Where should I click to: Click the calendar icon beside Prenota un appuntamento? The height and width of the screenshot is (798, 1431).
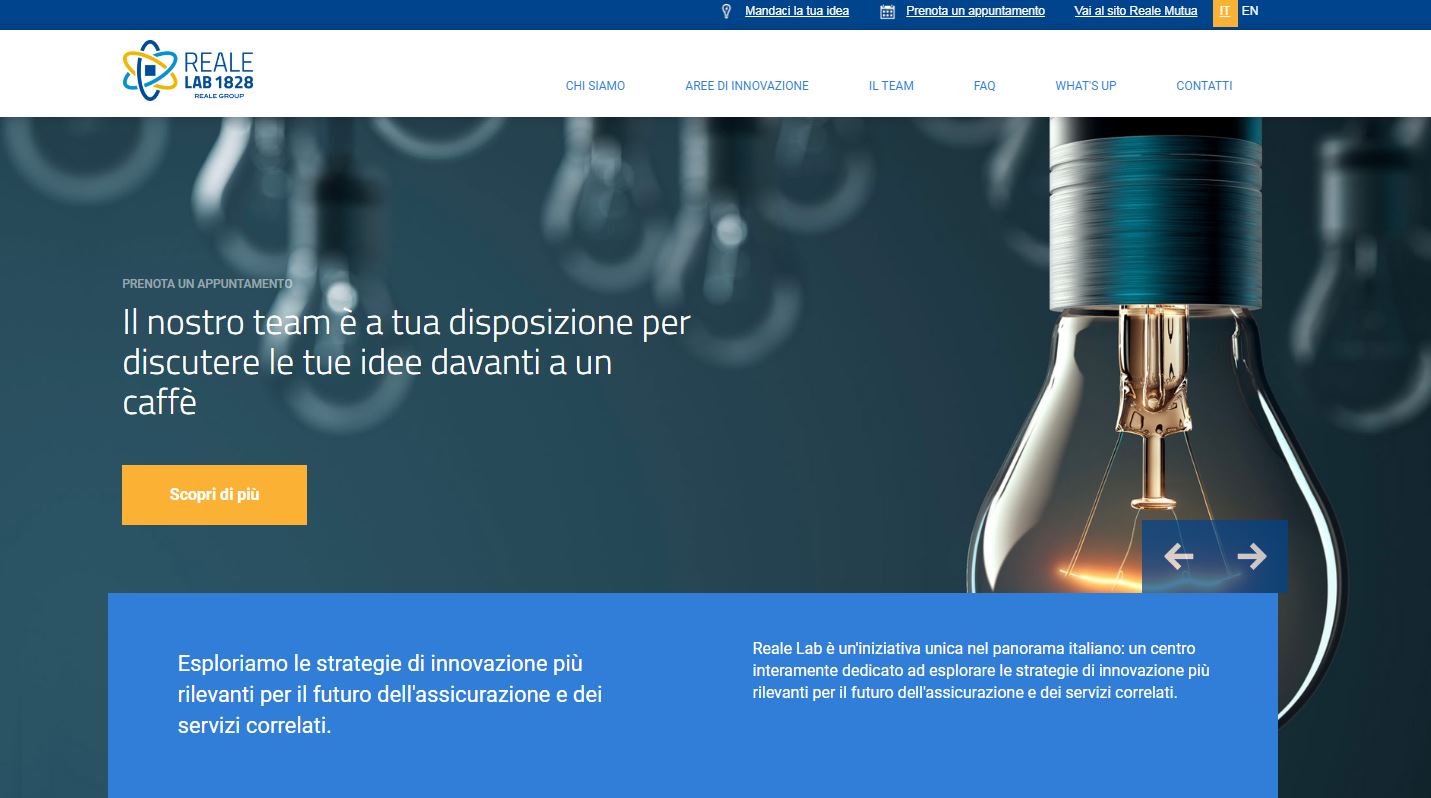click(887, 12)
